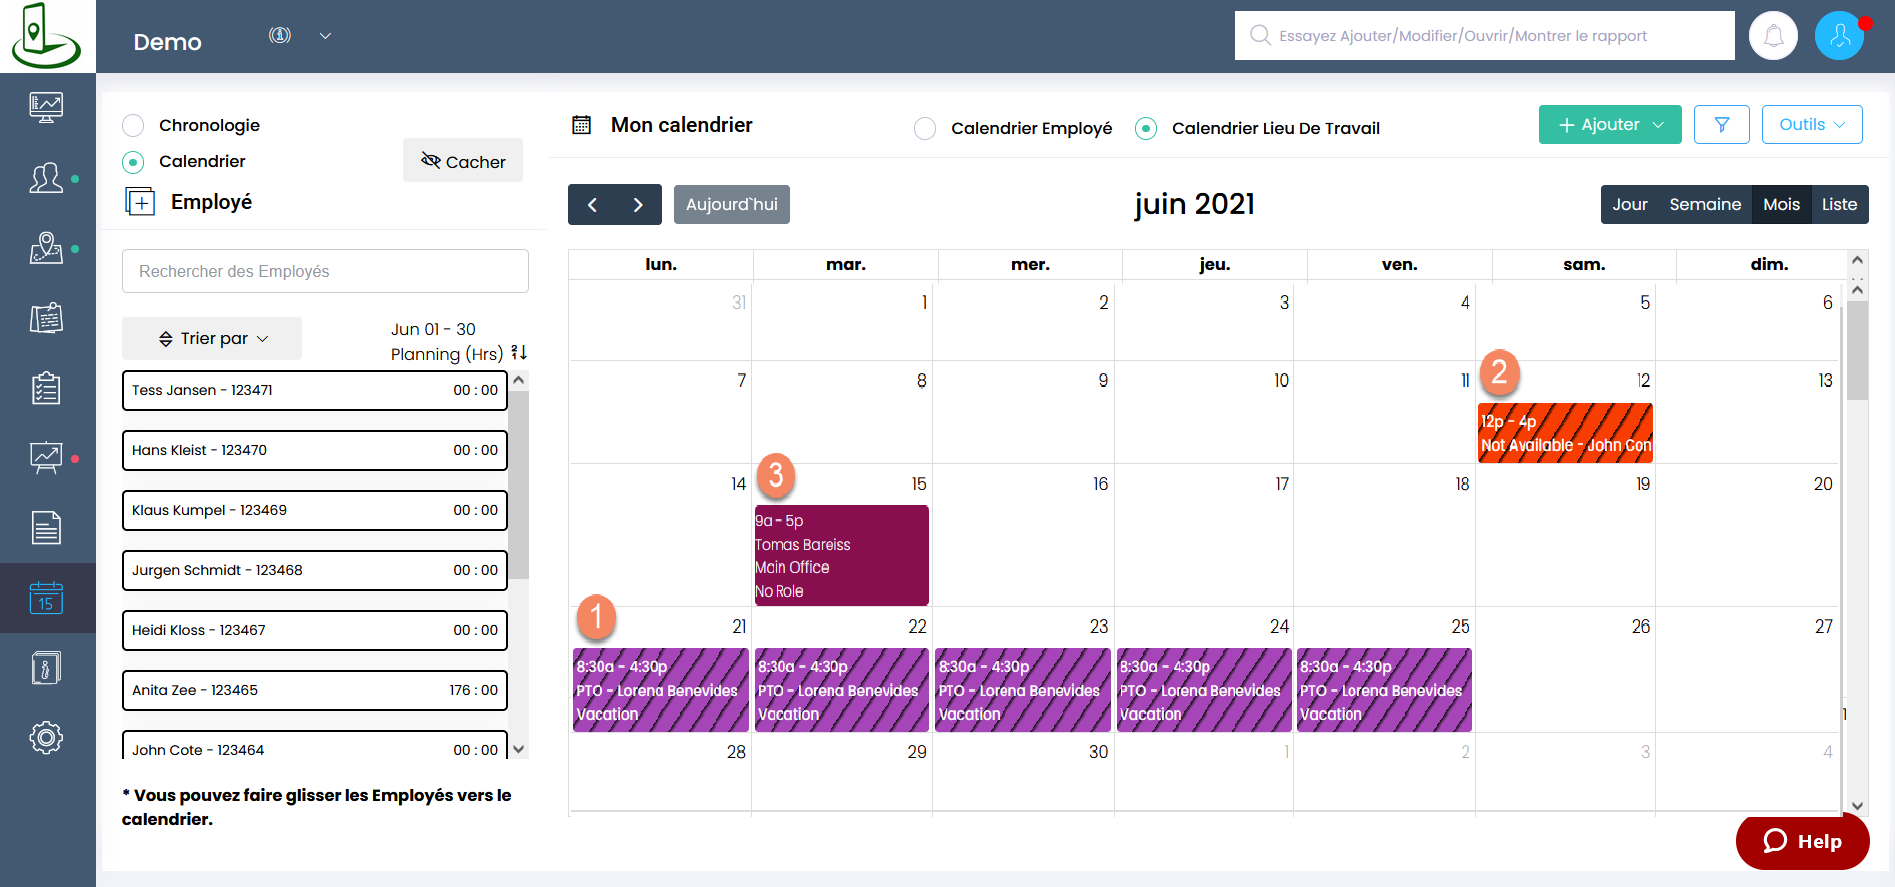This screenshot has height=887, width=1895.
Task: Switch to Semaine view tab
Action: coord(1705,205)
